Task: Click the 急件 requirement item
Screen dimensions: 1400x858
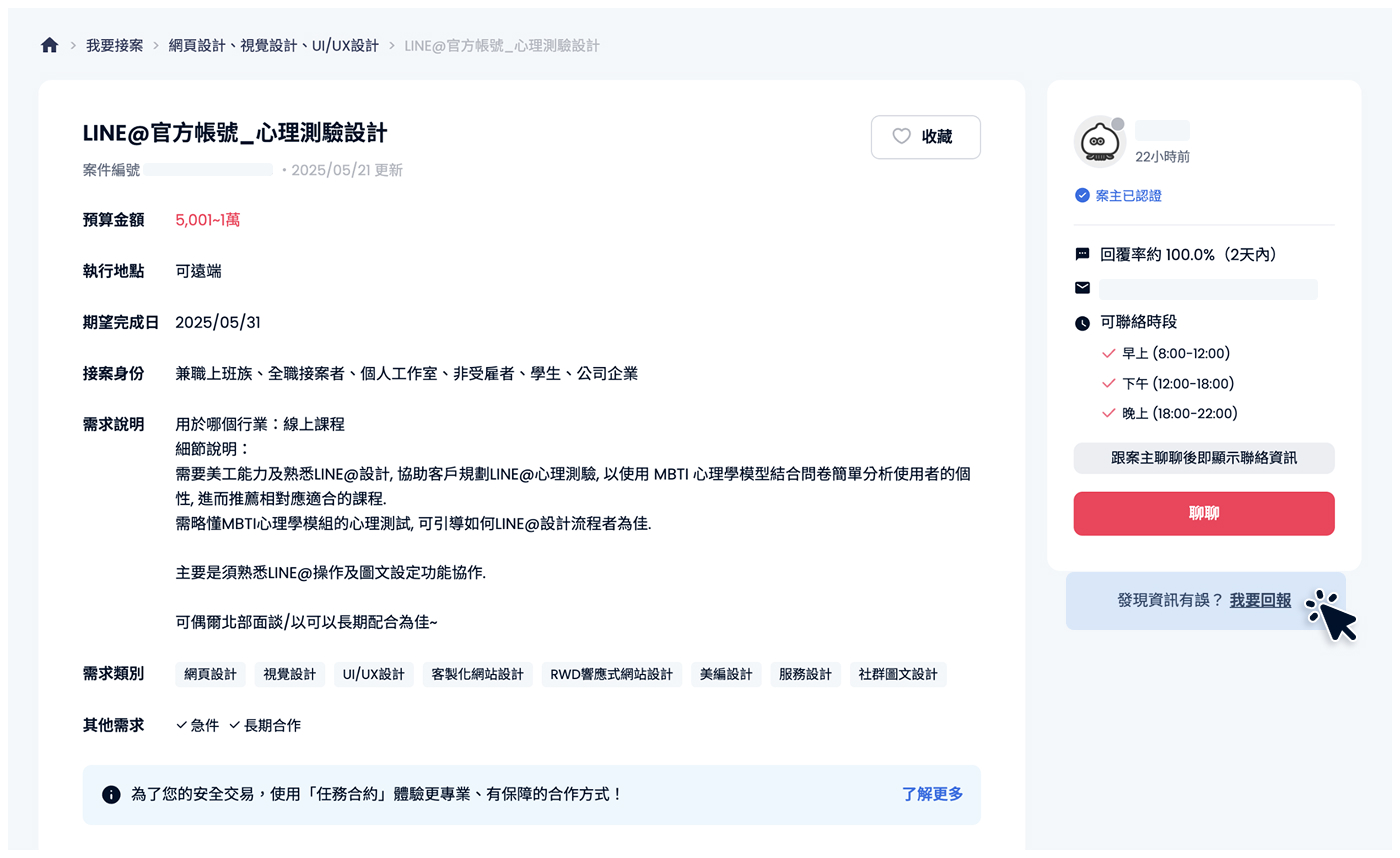Action: (197, 725)
